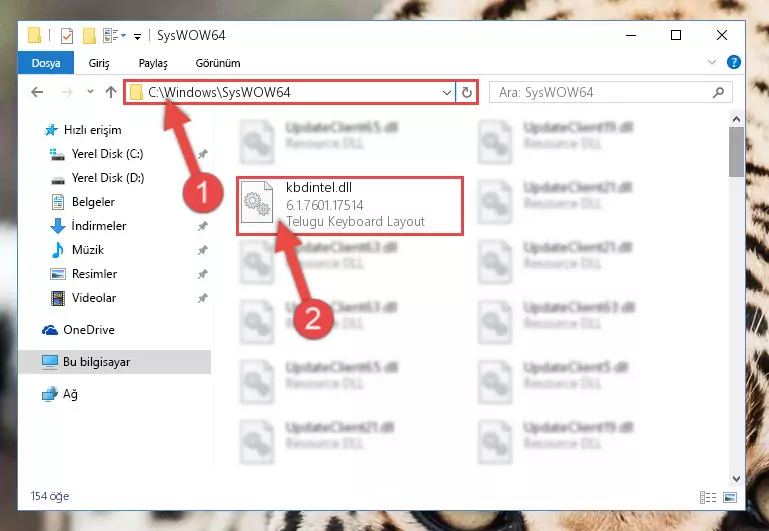
Task: Open İndirmeler folder in sidebar
Action: click(x=99, y=226)
